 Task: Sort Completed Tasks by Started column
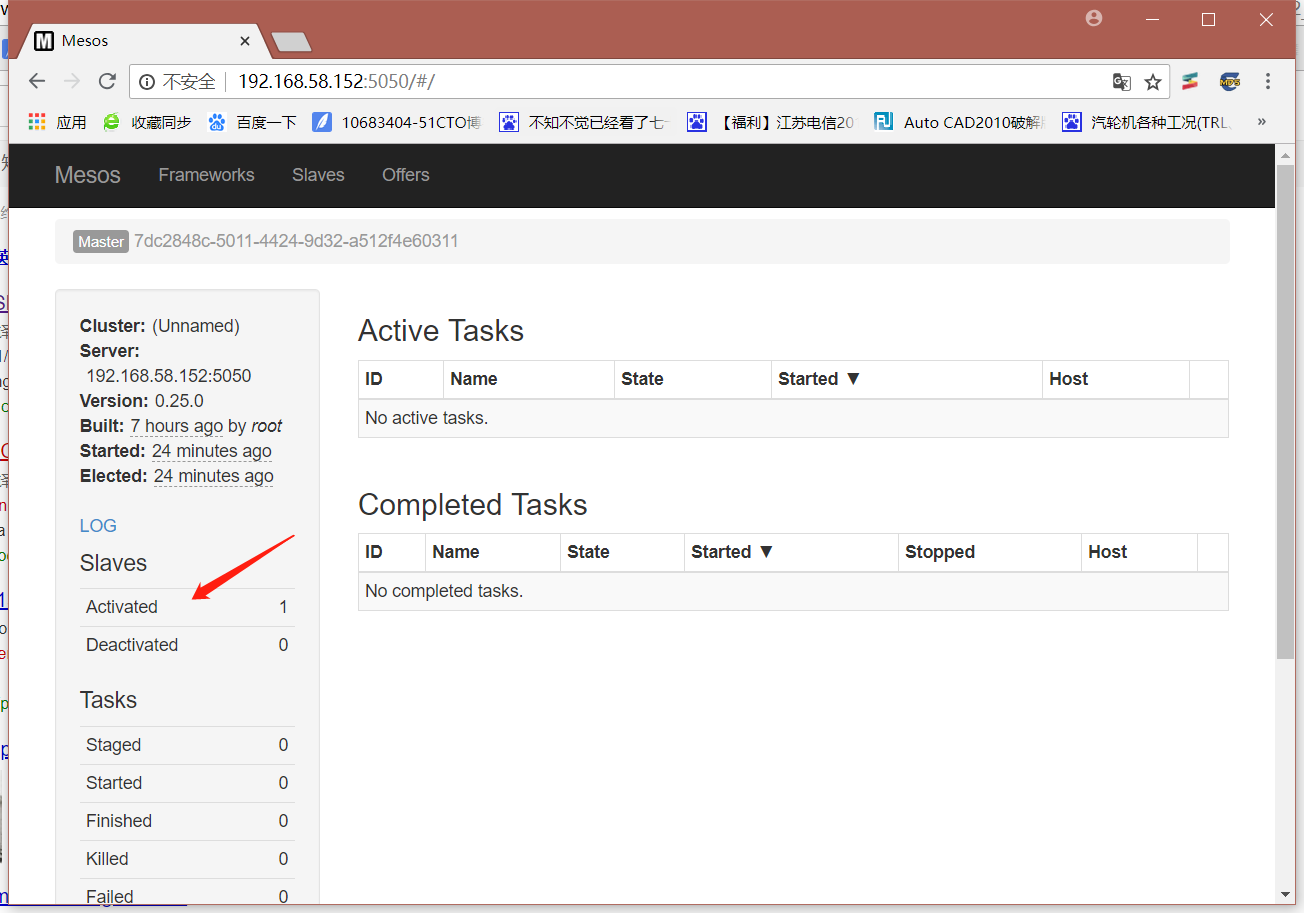point(791,552)
